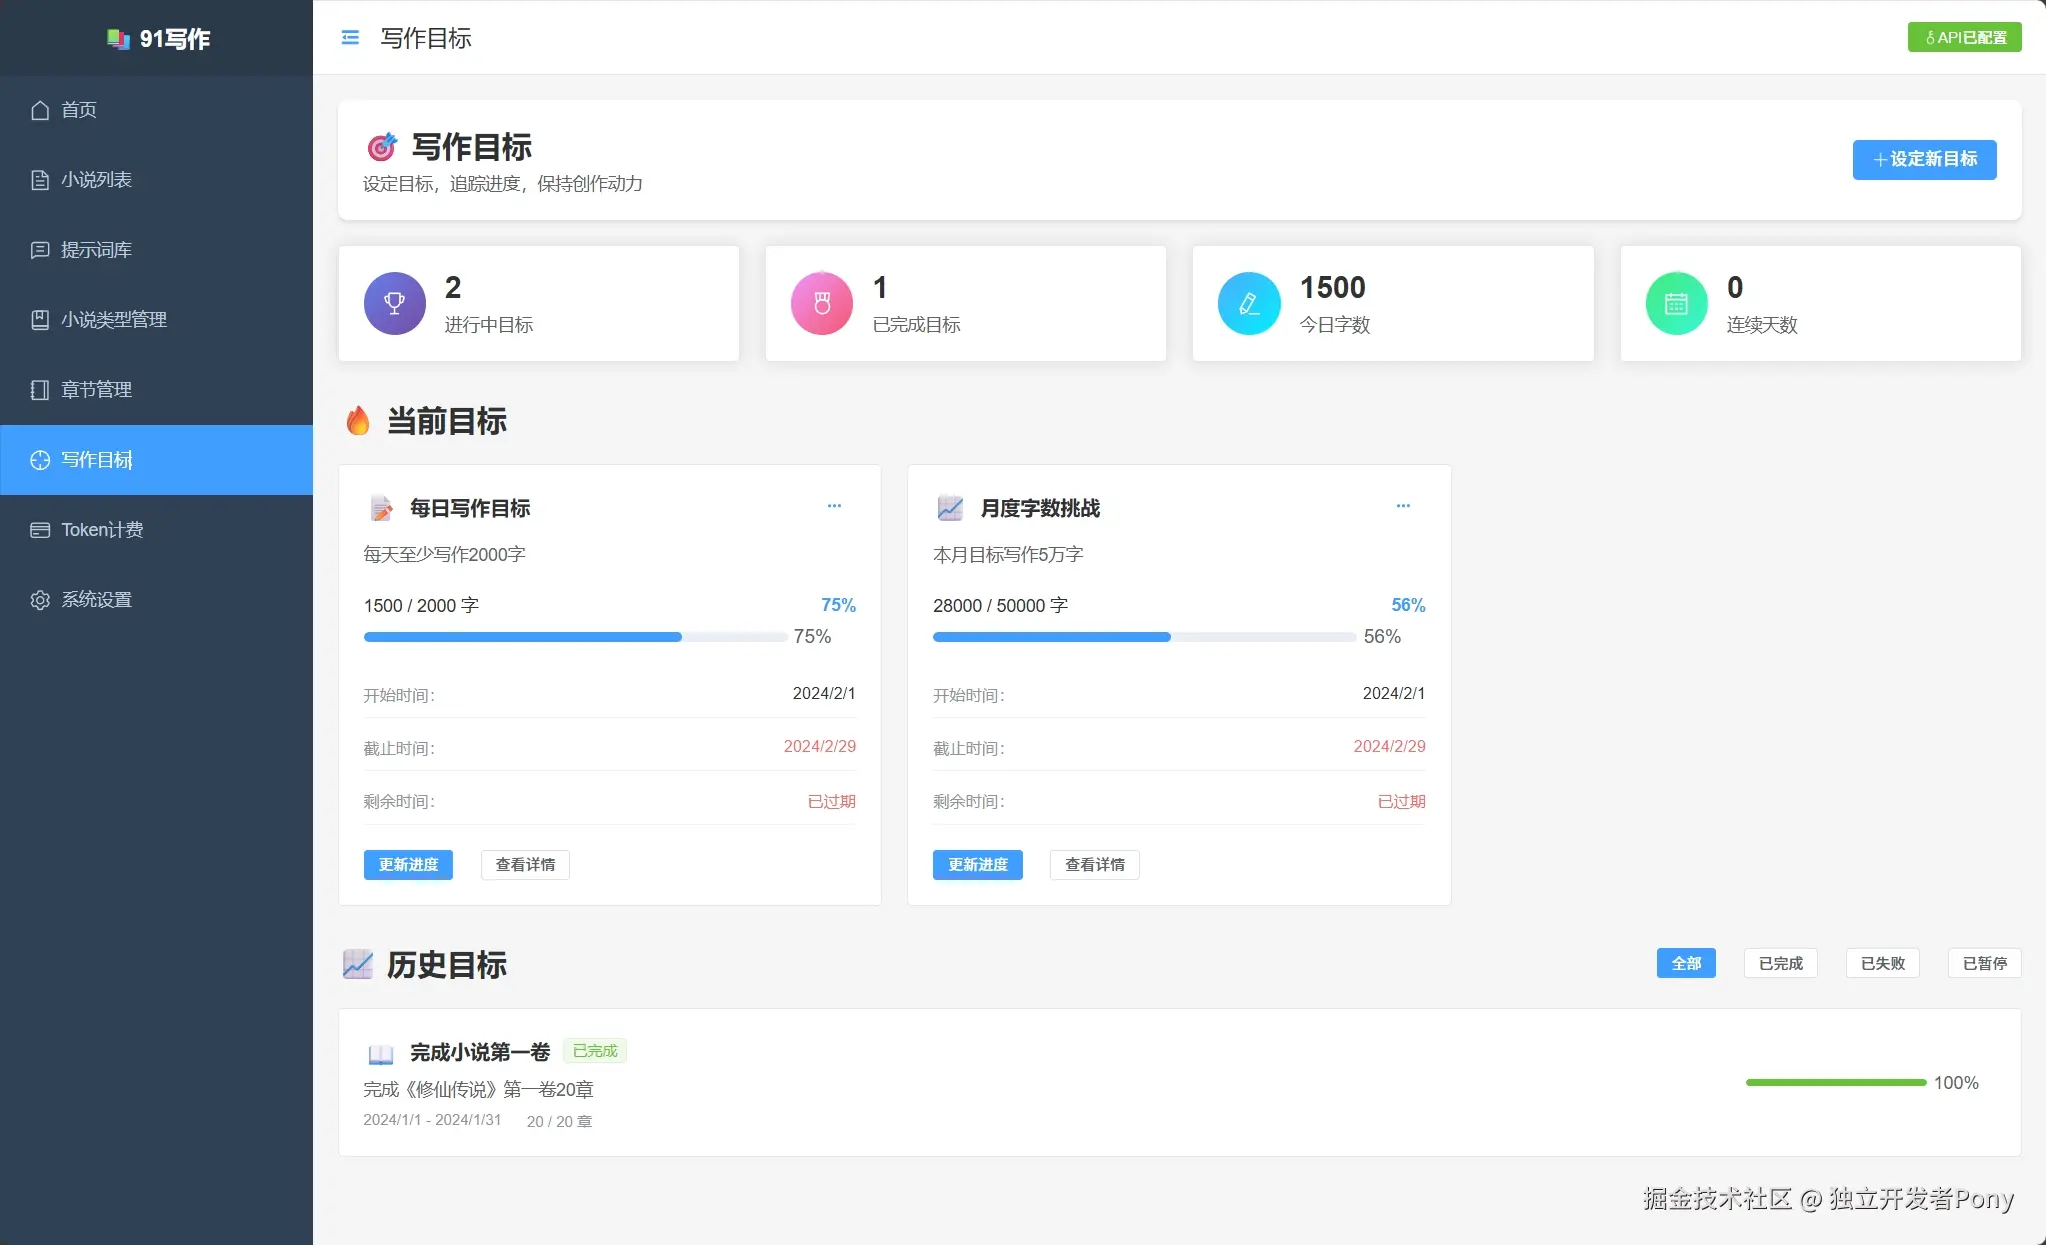Check API status via API已配置 badge

tap(1963, 37)
